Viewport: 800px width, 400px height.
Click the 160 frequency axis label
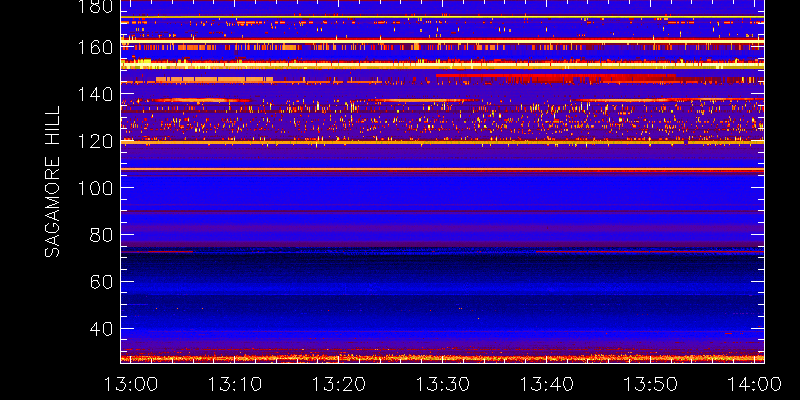click(95, 47)
